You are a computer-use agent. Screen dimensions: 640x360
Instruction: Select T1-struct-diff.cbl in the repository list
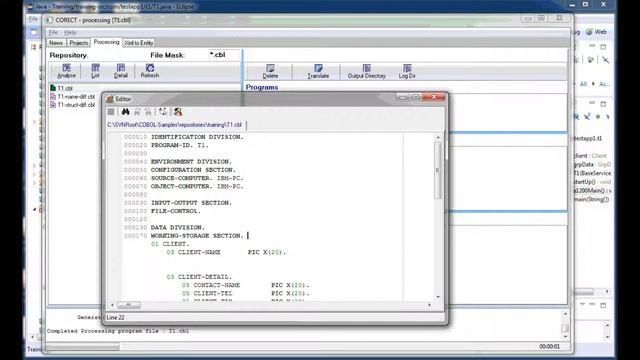(x=72, y=105)
